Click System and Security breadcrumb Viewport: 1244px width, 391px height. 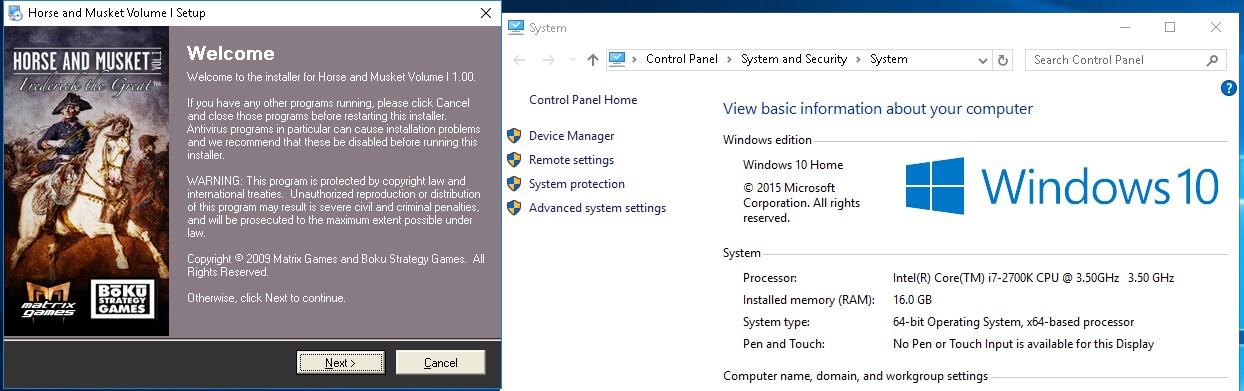(794, 59)
